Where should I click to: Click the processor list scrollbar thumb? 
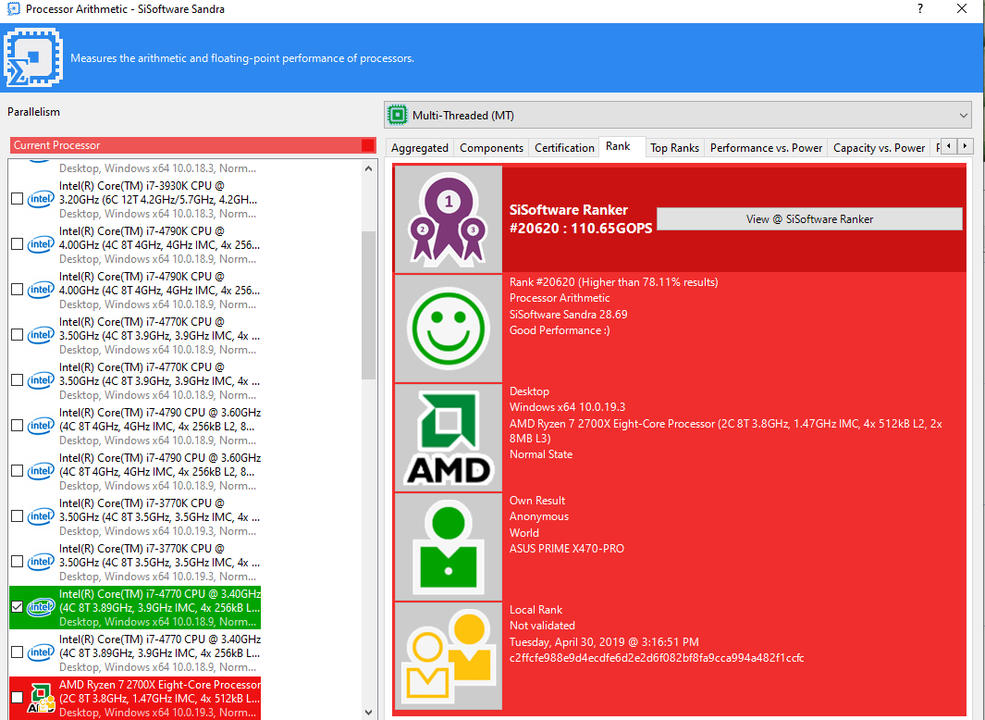[x=369, y=305]
